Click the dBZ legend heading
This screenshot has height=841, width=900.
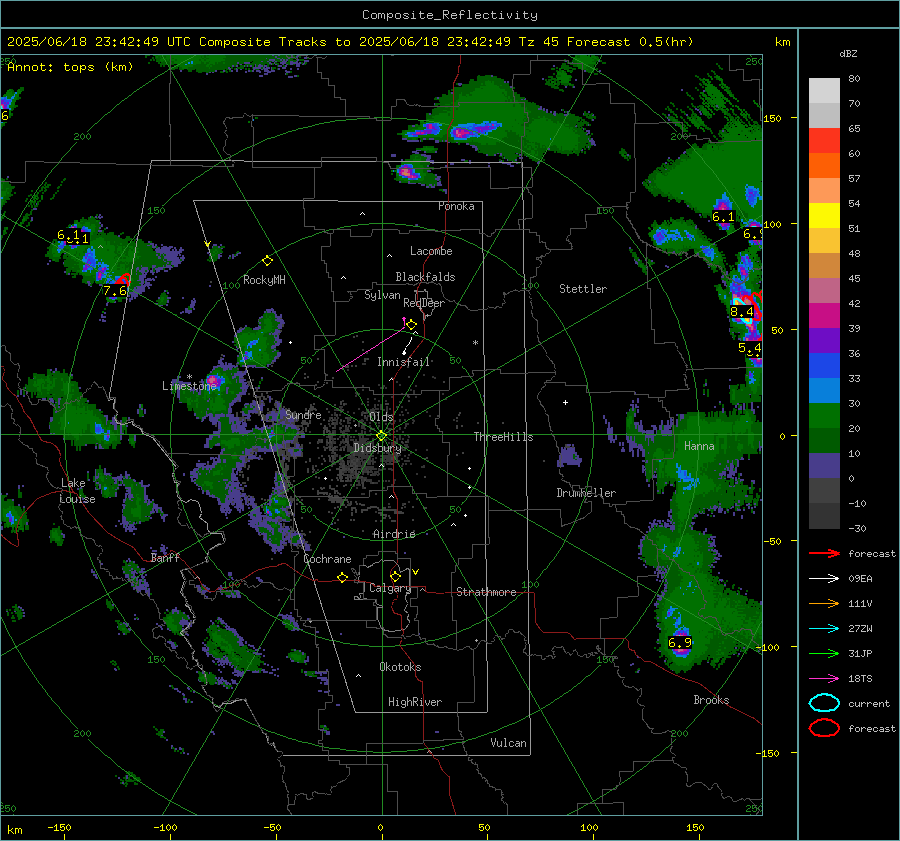[x=848, y=53]
